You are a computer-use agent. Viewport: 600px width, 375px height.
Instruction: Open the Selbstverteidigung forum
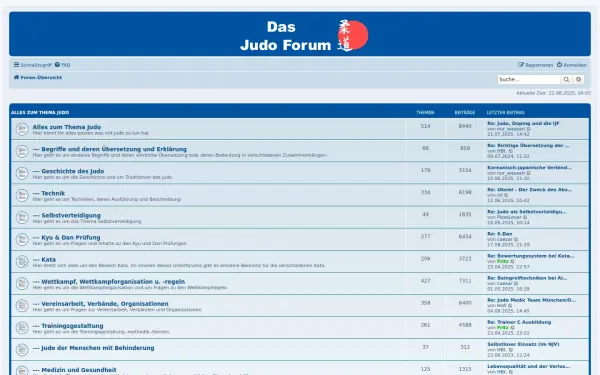pyautogui.click(x=67, y=215)
